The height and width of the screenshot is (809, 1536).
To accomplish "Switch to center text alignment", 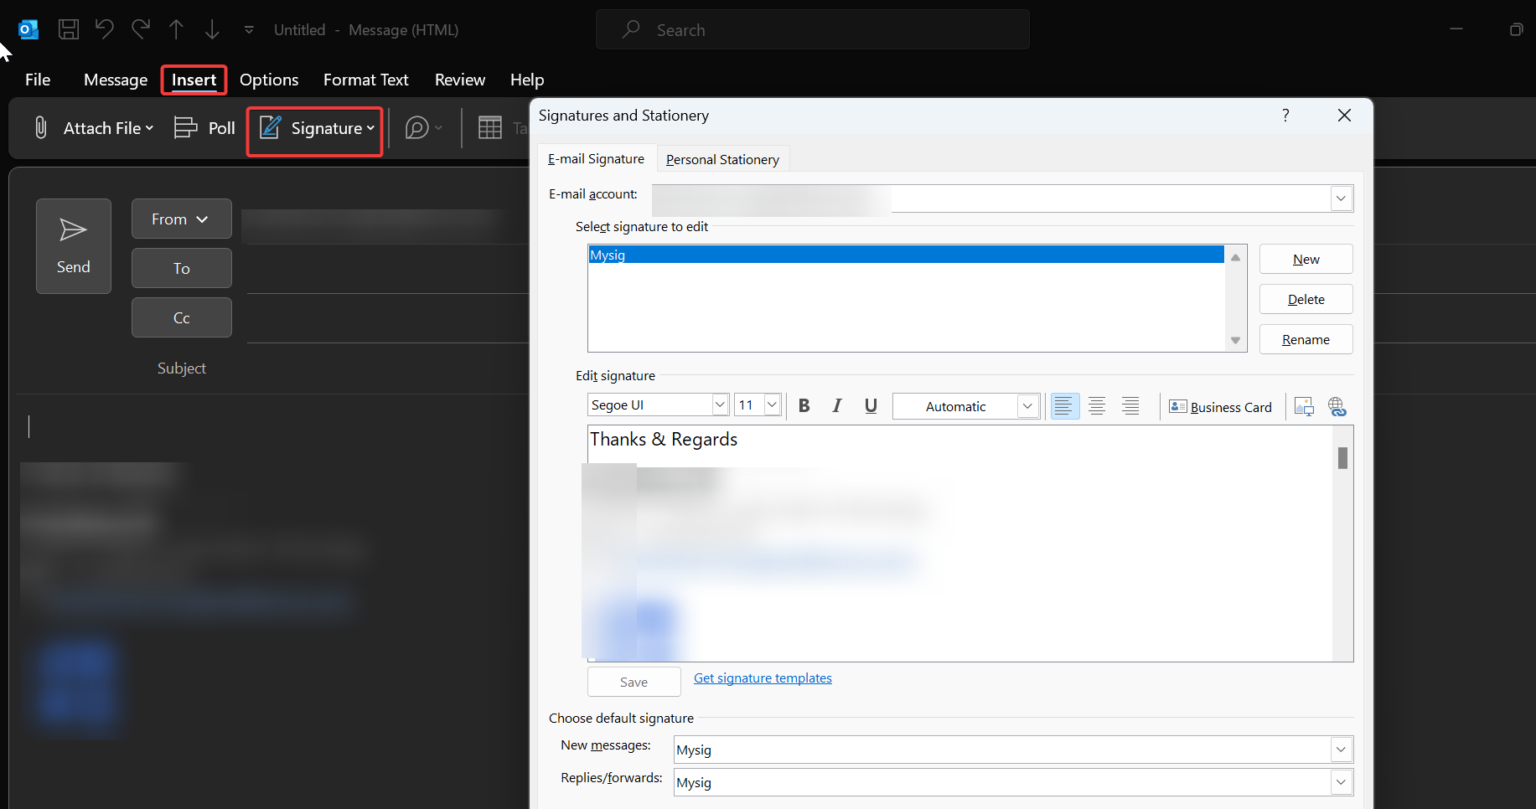I will tap(1097, 406).
